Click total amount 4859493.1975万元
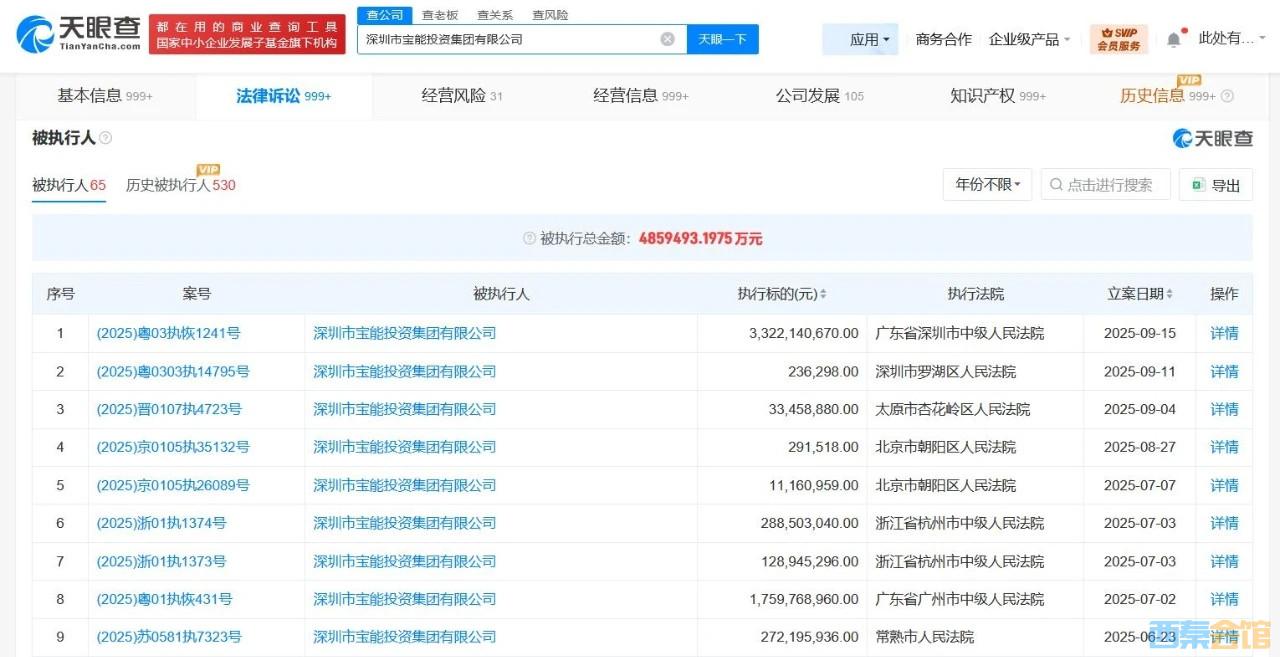The width and height of the screenshot is (1280, 657). 700,239
